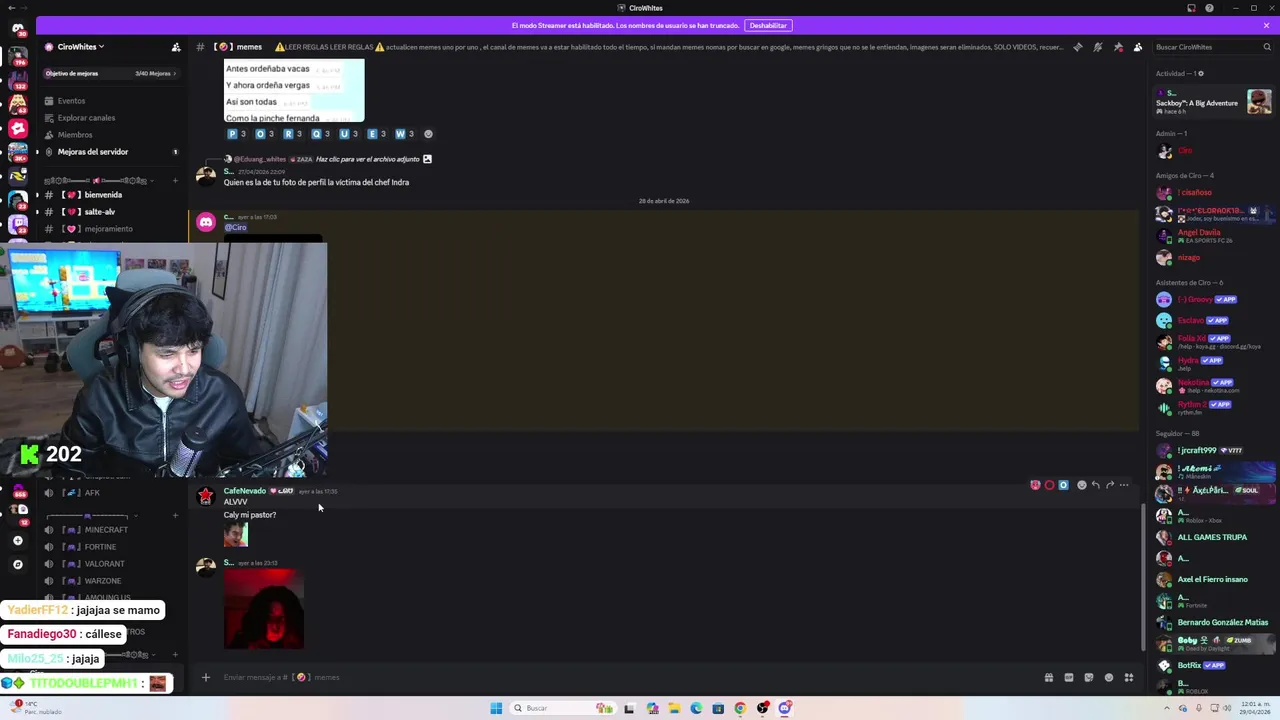Open Bernardo González Matias member profile
Viewport: 1280px width, 720px height.
[x=1212, y=622]
